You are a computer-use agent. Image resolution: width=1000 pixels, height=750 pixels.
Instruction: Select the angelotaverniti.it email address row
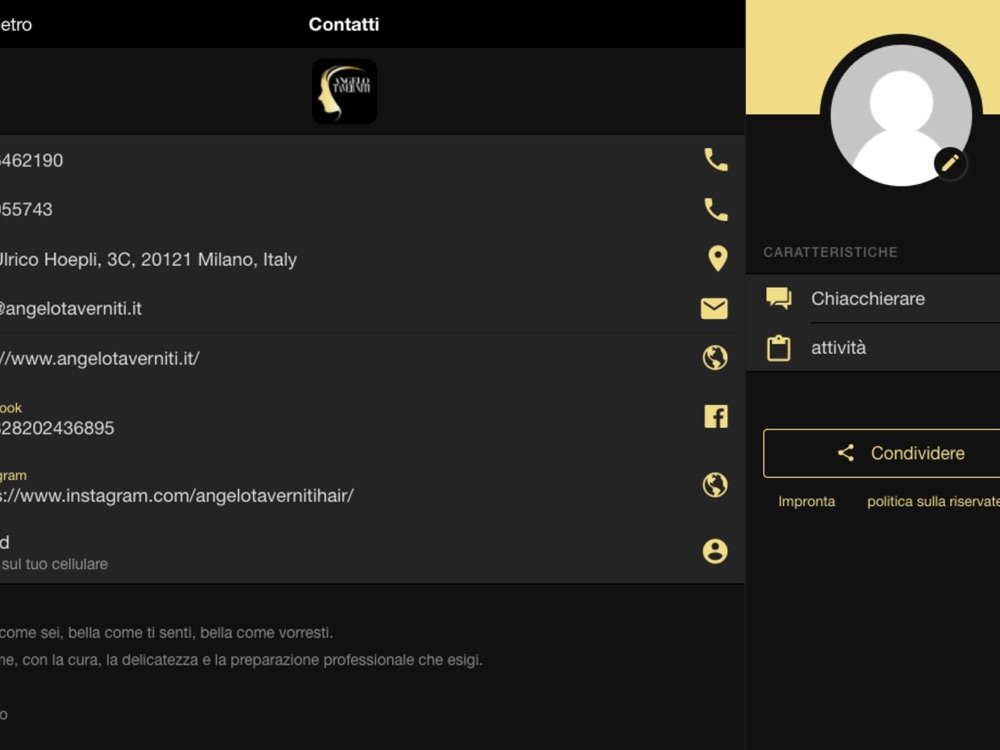[x=70, y=309]
